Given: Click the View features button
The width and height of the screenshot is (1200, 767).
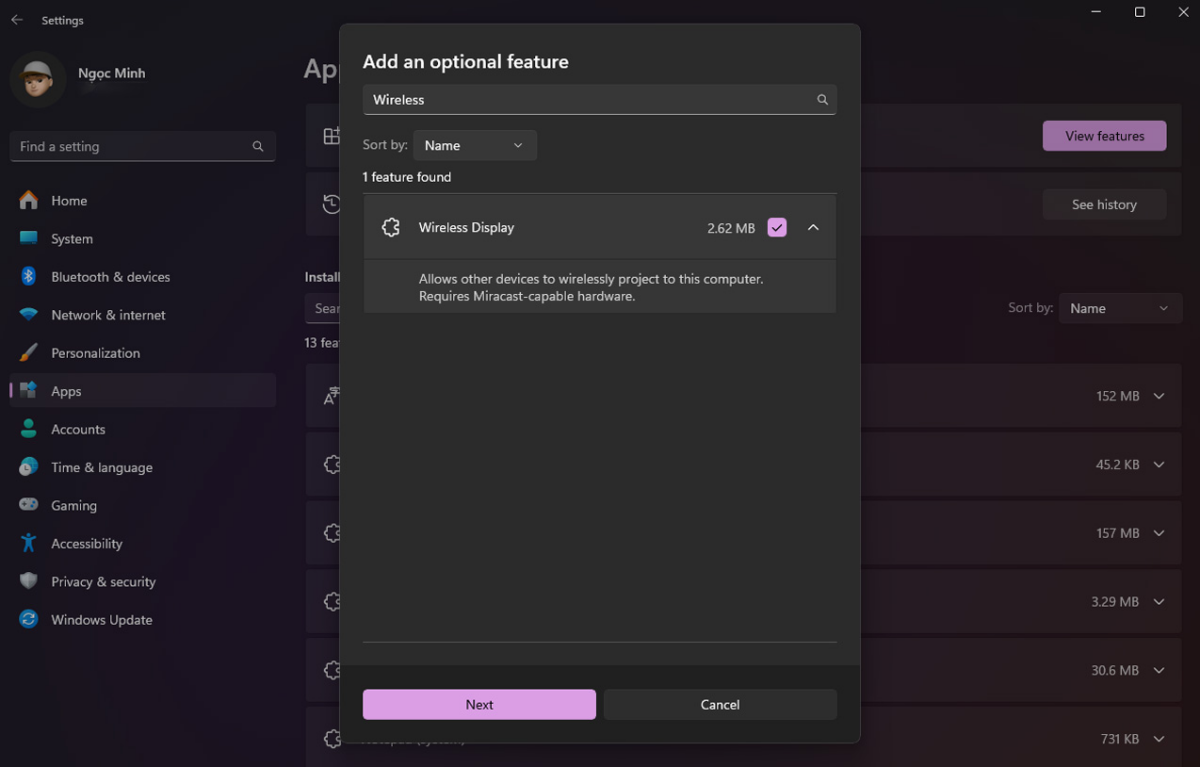Looking at the screenshot, I should click(1104, 136).
